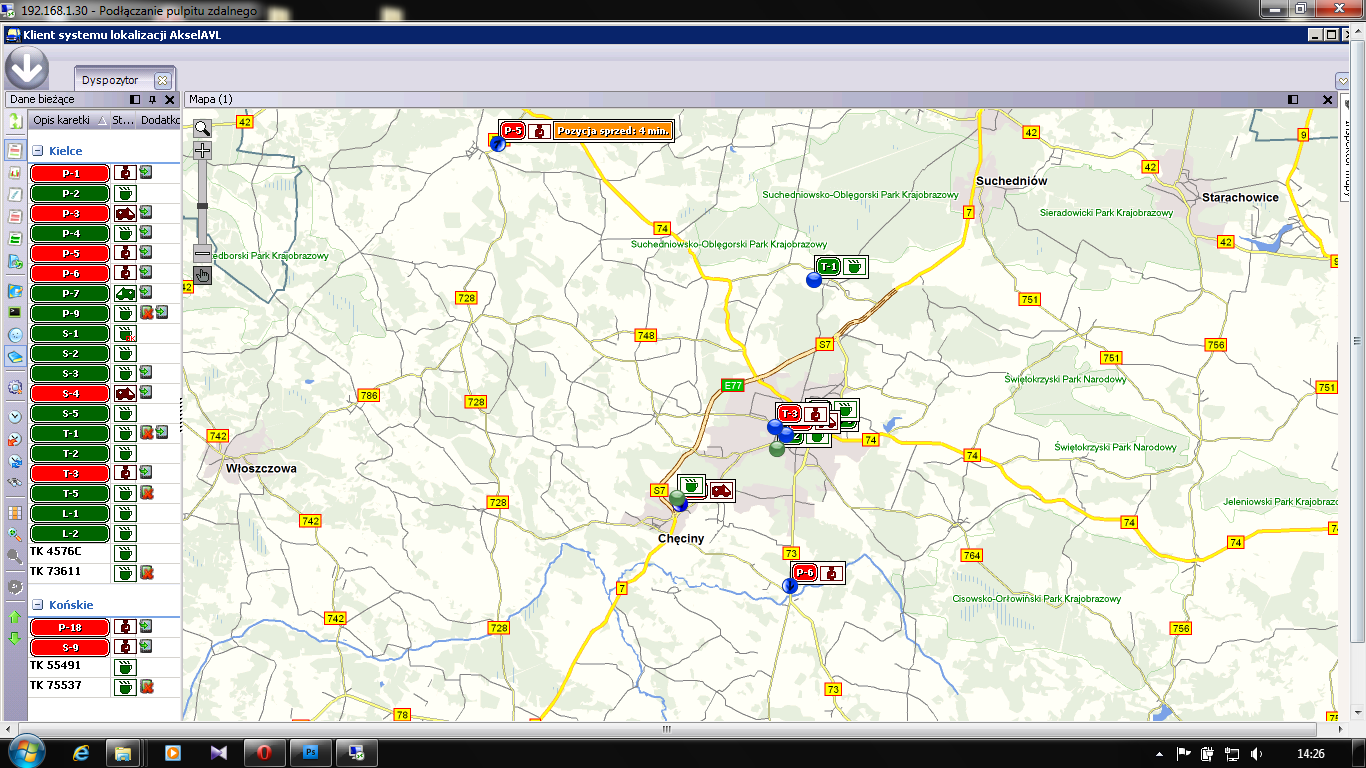
Task: Close the Dyspozytor tab with its X
Action: pos(163,81)
